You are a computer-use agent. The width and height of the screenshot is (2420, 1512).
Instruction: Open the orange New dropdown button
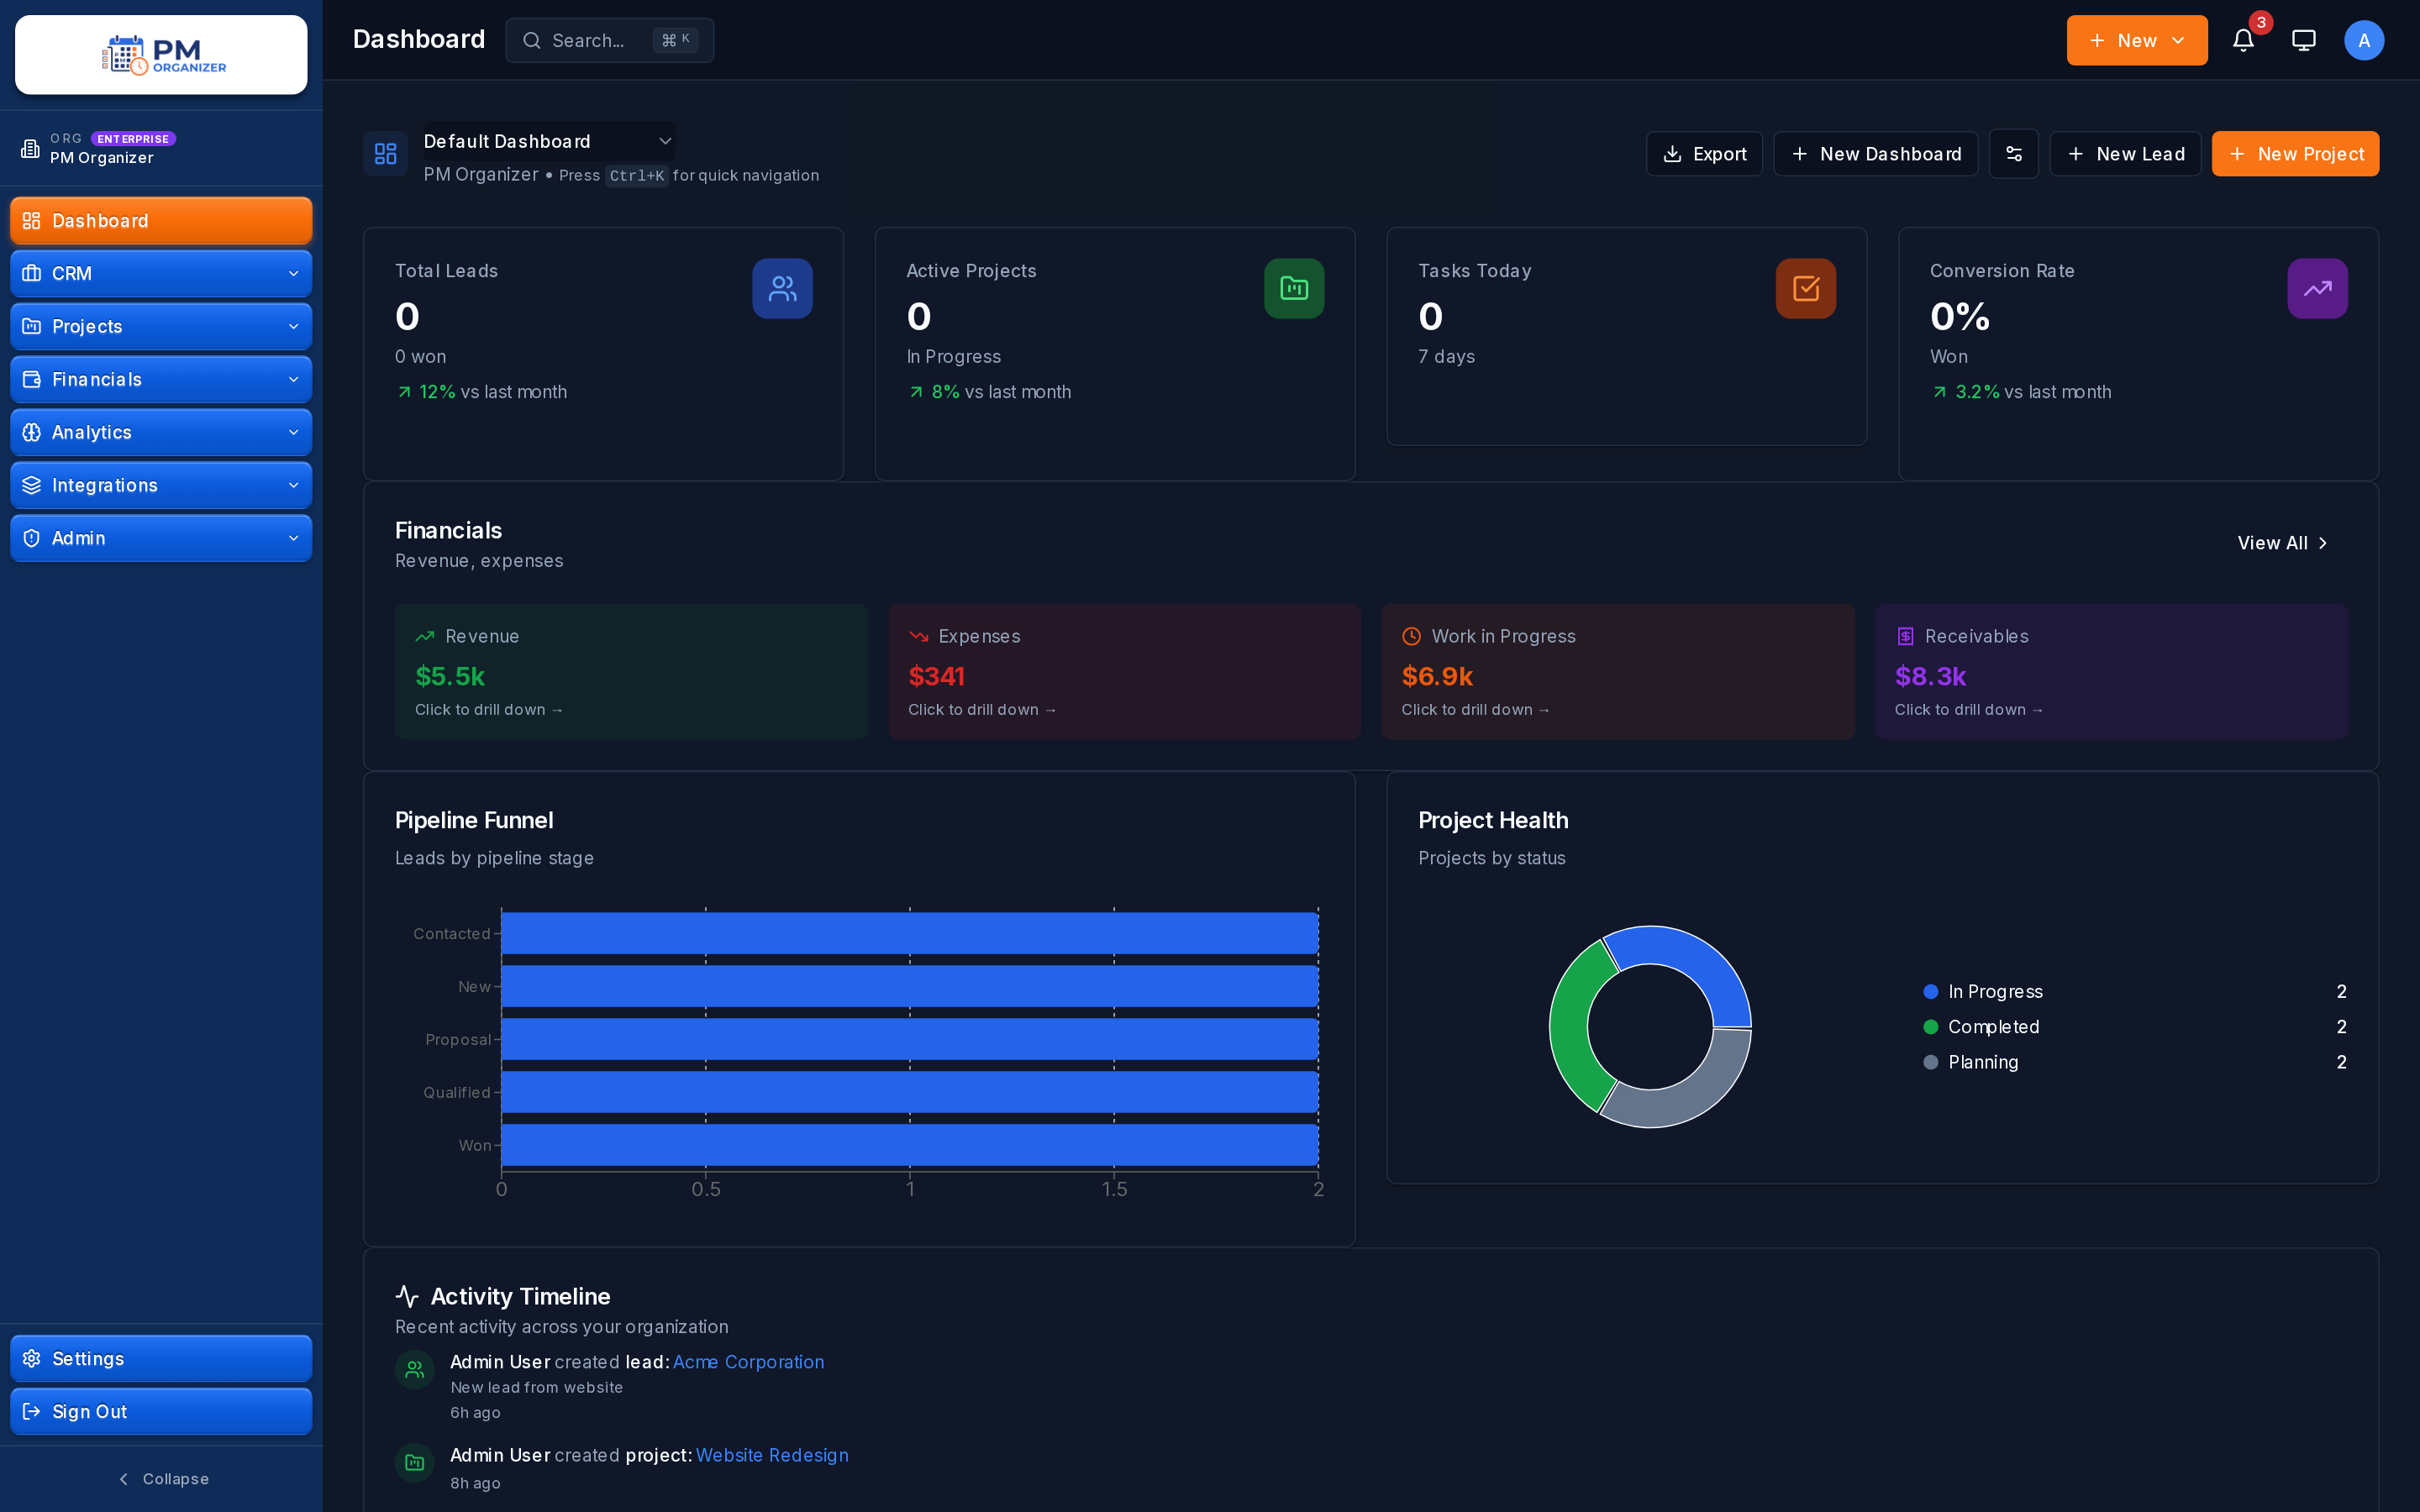(2136, 40)
